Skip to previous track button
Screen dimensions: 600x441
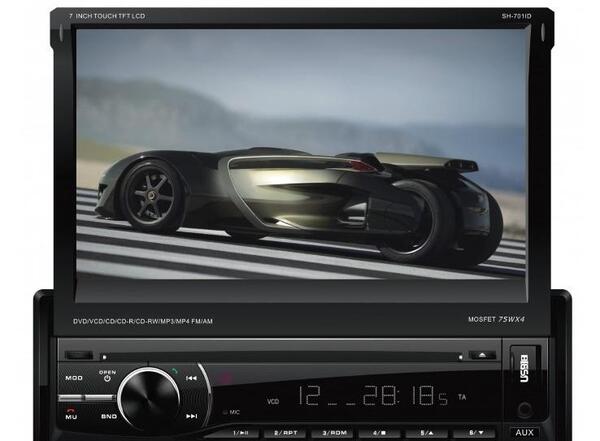pos(191,378)
